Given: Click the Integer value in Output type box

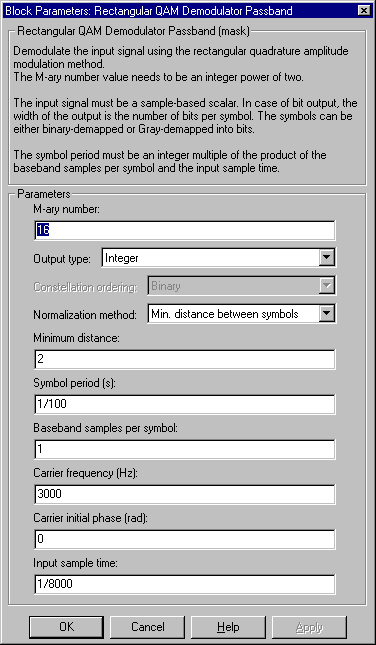Looking at the screenshot, I should click(122, 258).
